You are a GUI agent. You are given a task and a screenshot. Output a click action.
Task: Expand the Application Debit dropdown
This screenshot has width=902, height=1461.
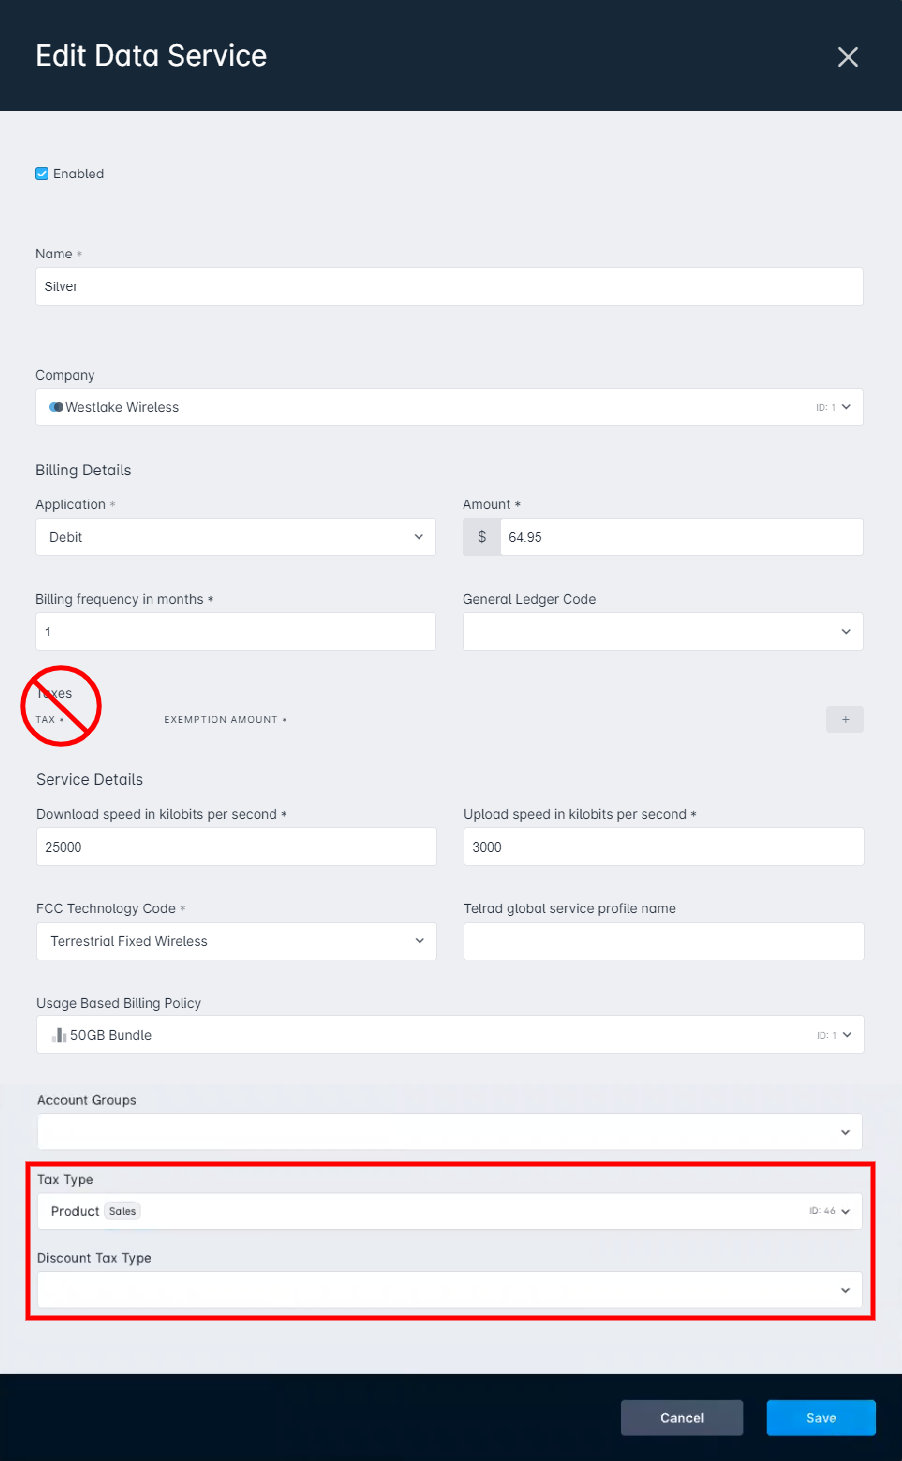(235, 537)
